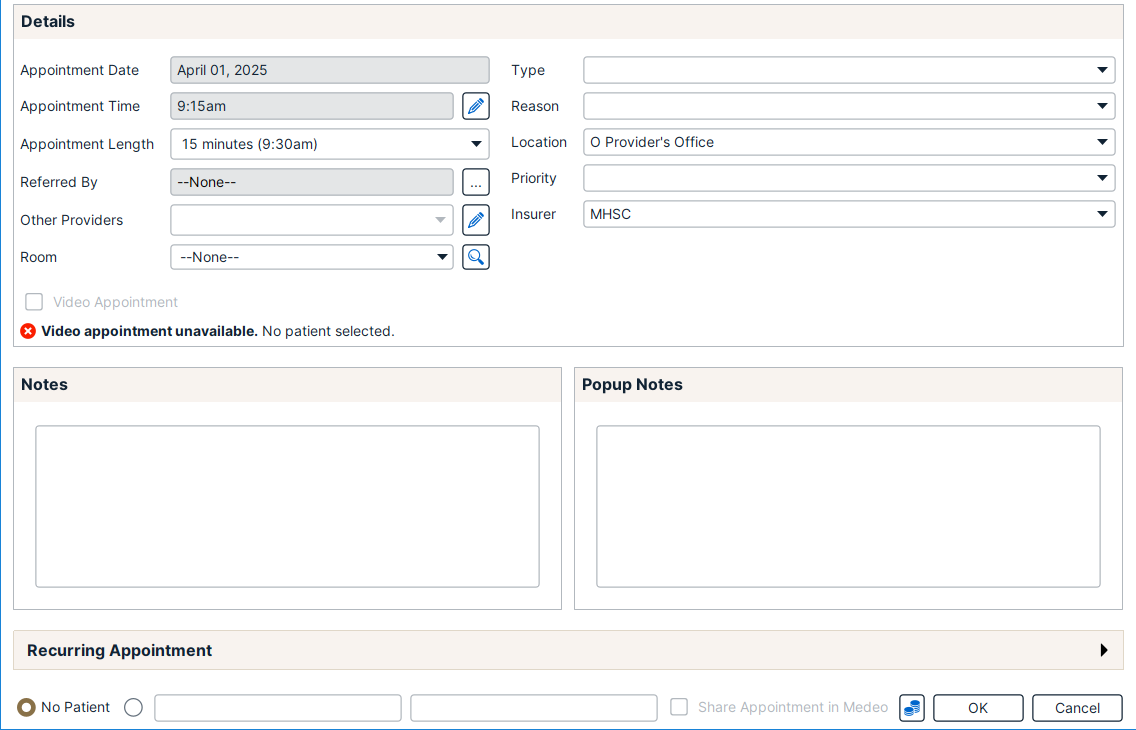Click inside the Notes text area
Screen dimensions: 1136x730
(287, 506)
